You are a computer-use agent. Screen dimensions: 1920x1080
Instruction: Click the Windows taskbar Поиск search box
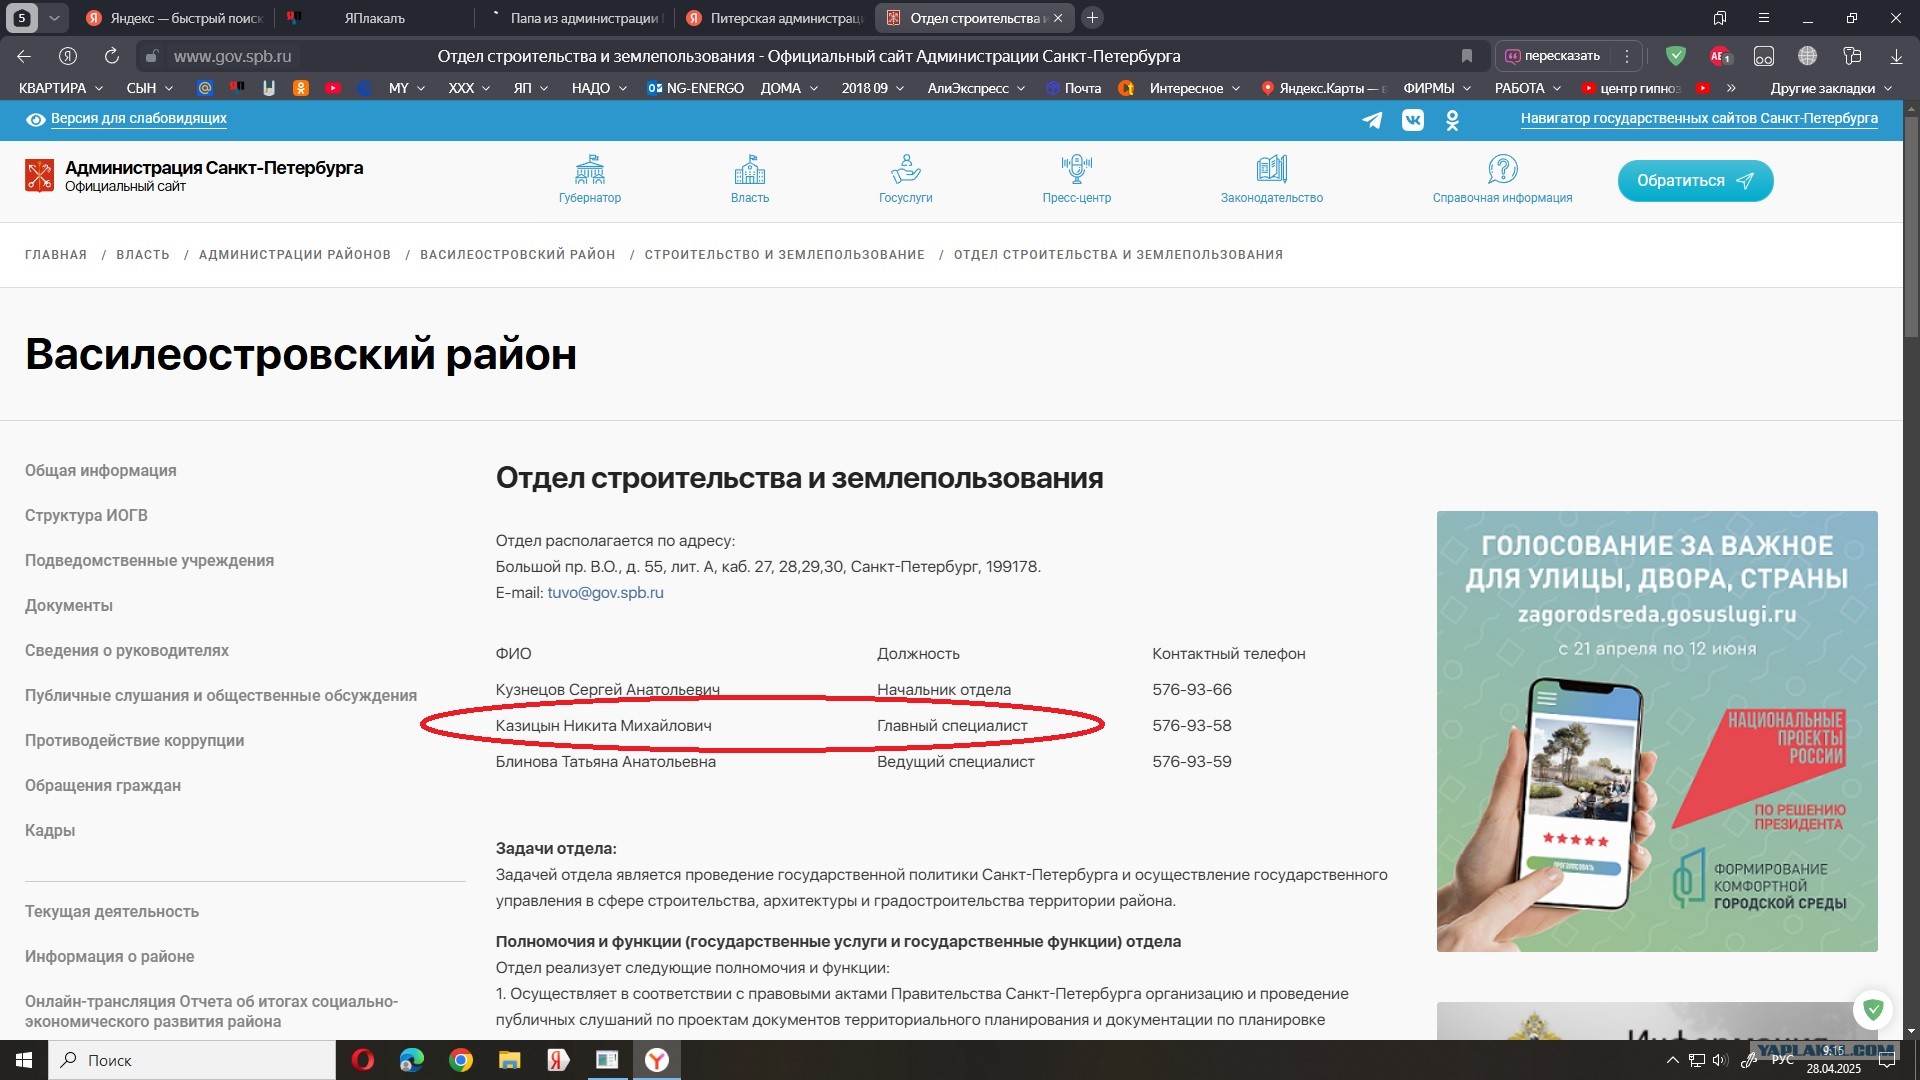click(191, 1060)
